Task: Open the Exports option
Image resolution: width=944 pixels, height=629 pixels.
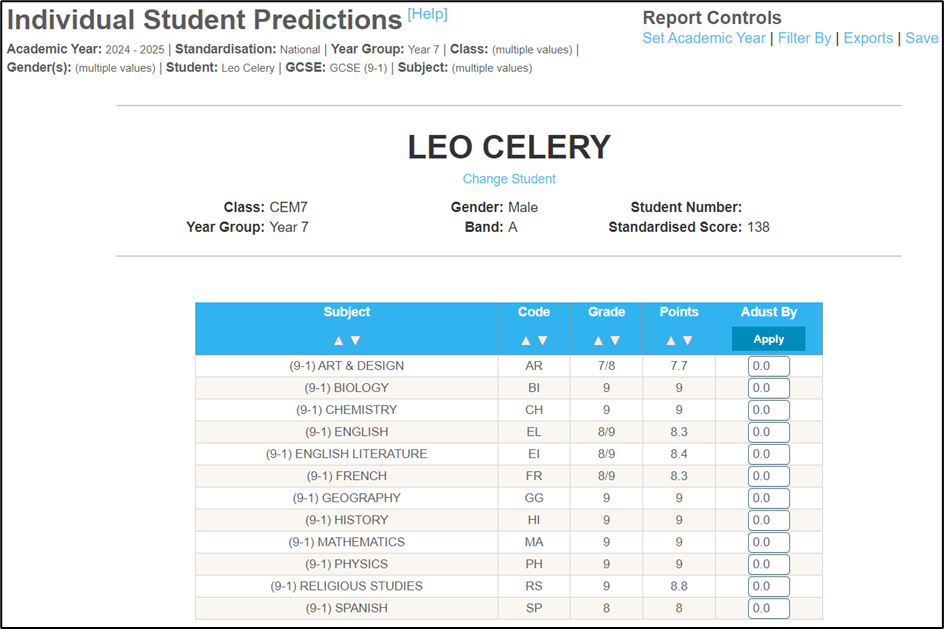Action: (x=868, y=38)
